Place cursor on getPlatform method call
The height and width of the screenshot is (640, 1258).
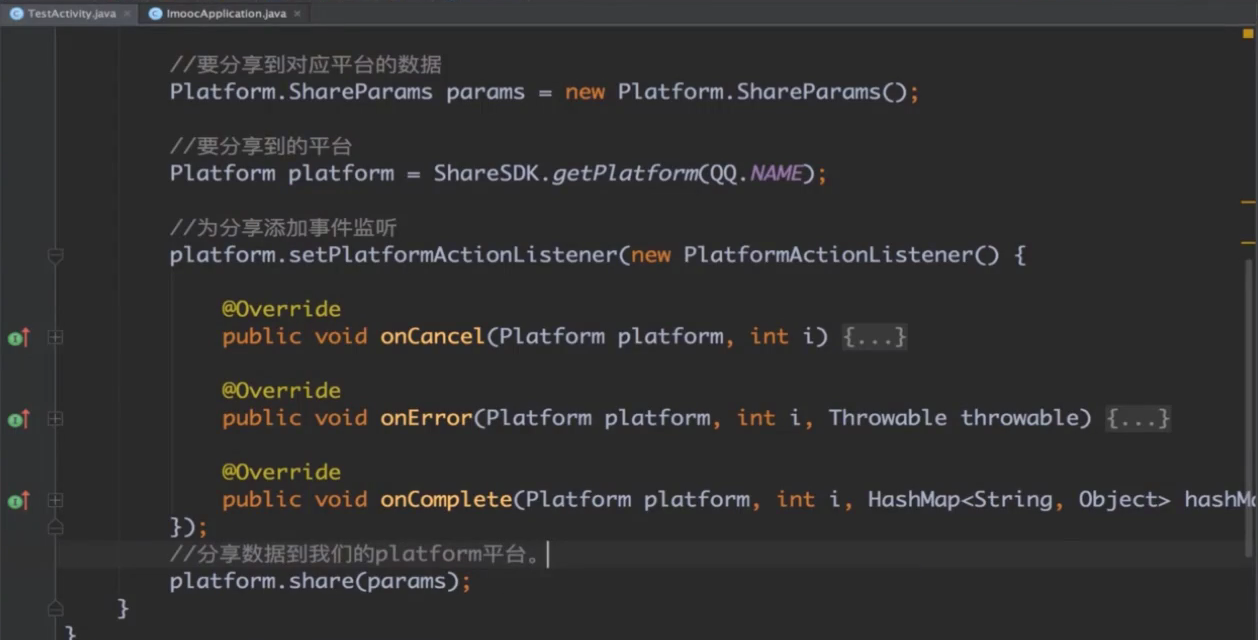(x=625, y=173)
